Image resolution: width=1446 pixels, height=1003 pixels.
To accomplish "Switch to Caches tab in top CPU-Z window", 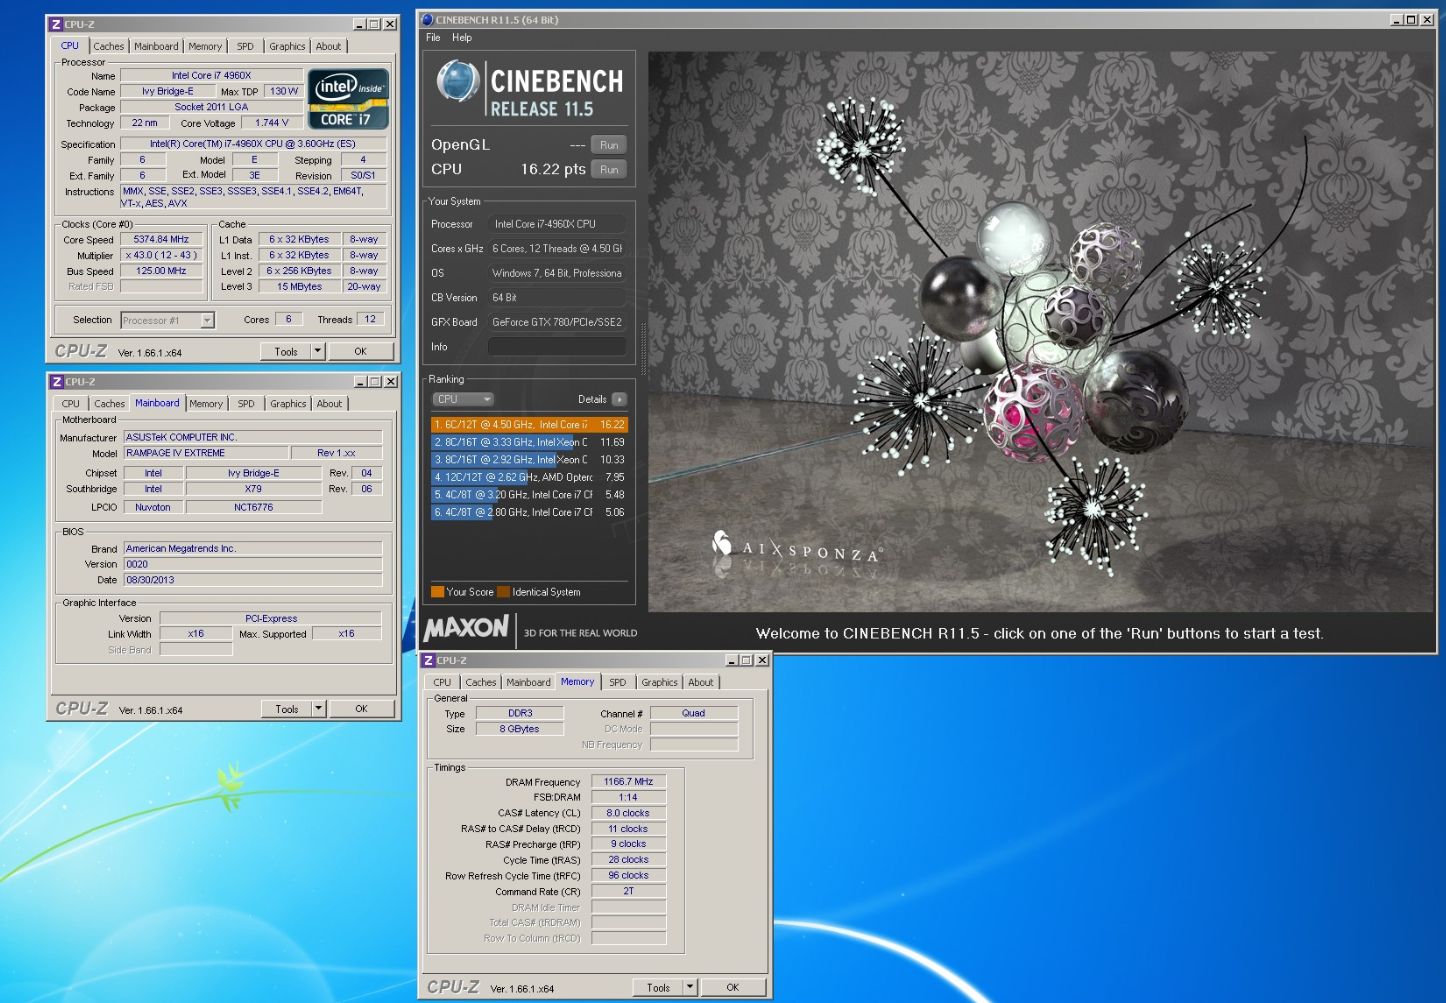I will [109, 46].
